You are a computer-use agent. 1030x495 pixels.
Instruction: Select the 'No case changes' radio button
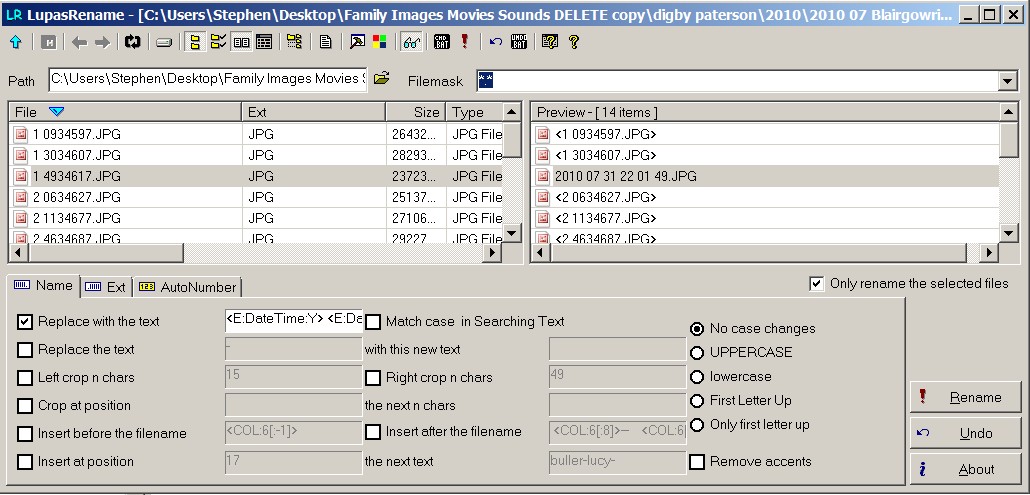point(697,329)
